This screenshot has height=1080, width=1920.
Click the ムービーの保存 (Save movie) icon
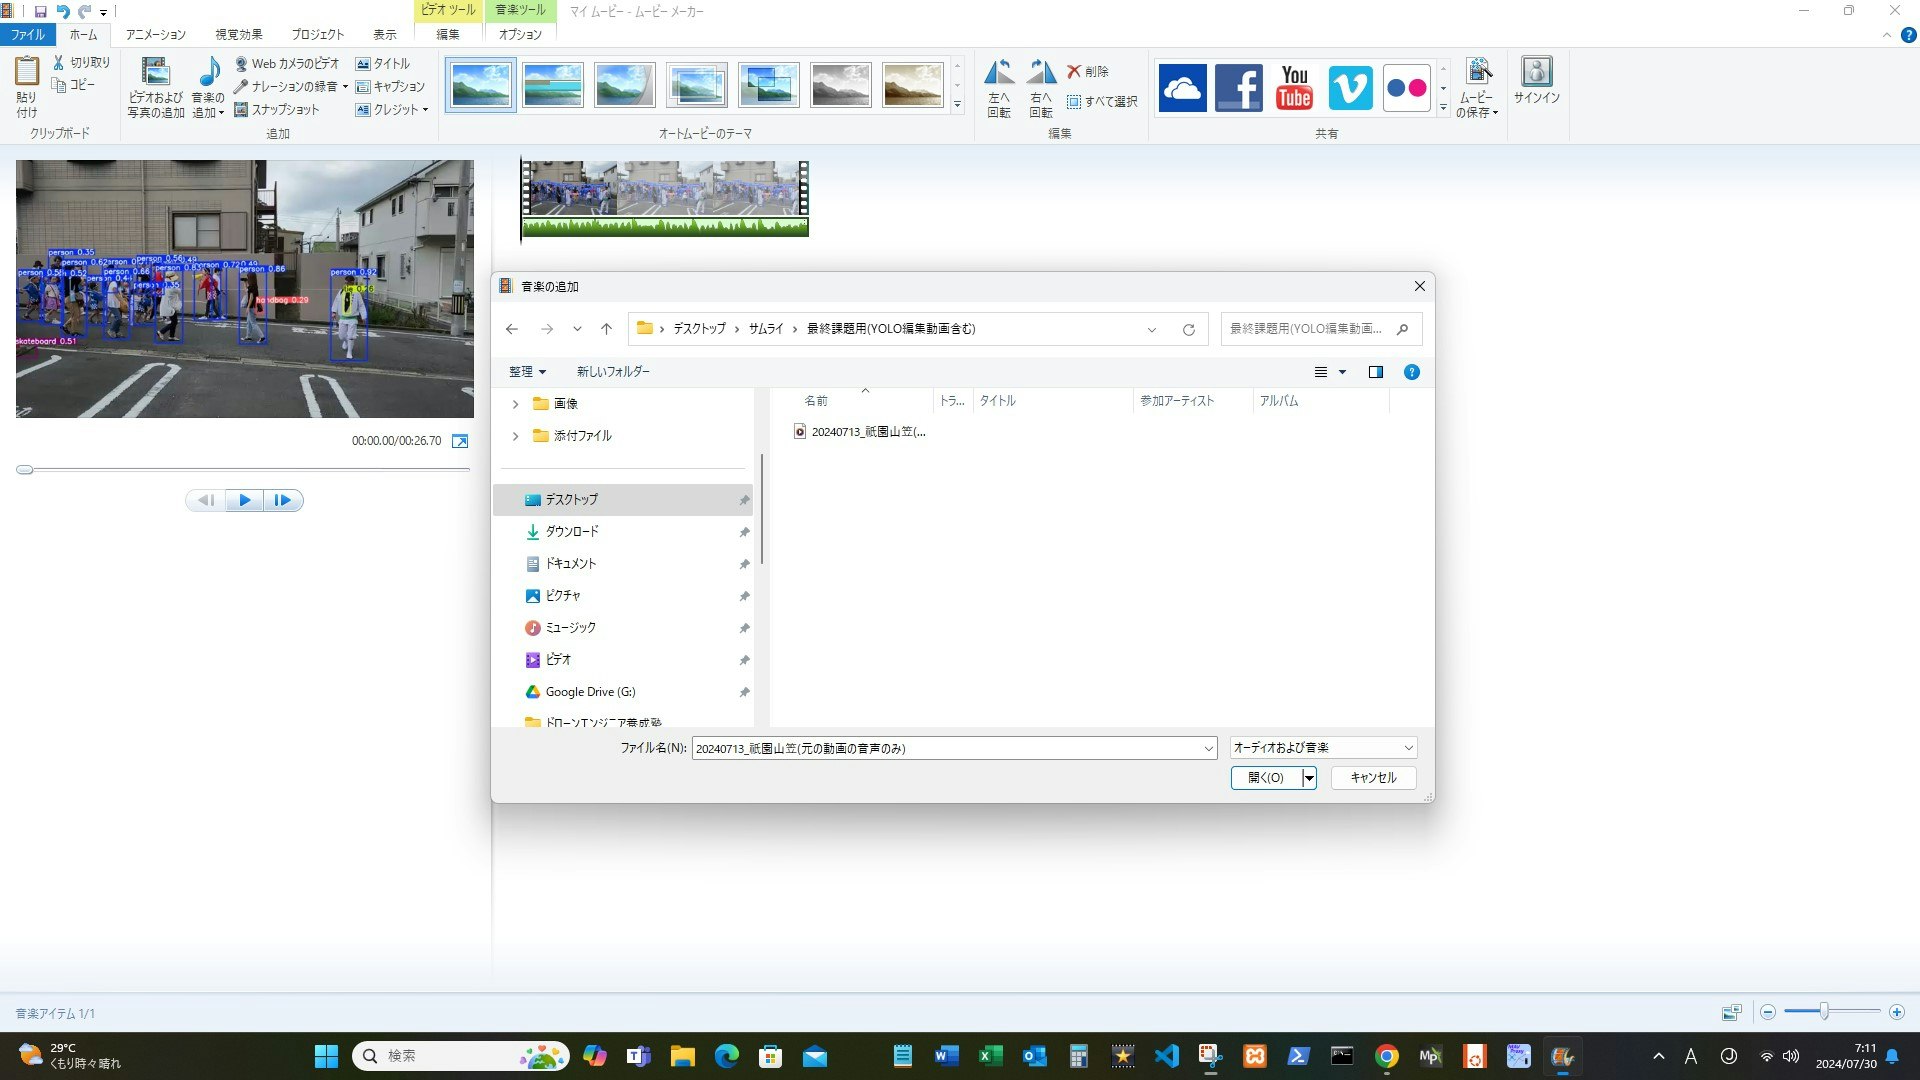pos(1478,88)
